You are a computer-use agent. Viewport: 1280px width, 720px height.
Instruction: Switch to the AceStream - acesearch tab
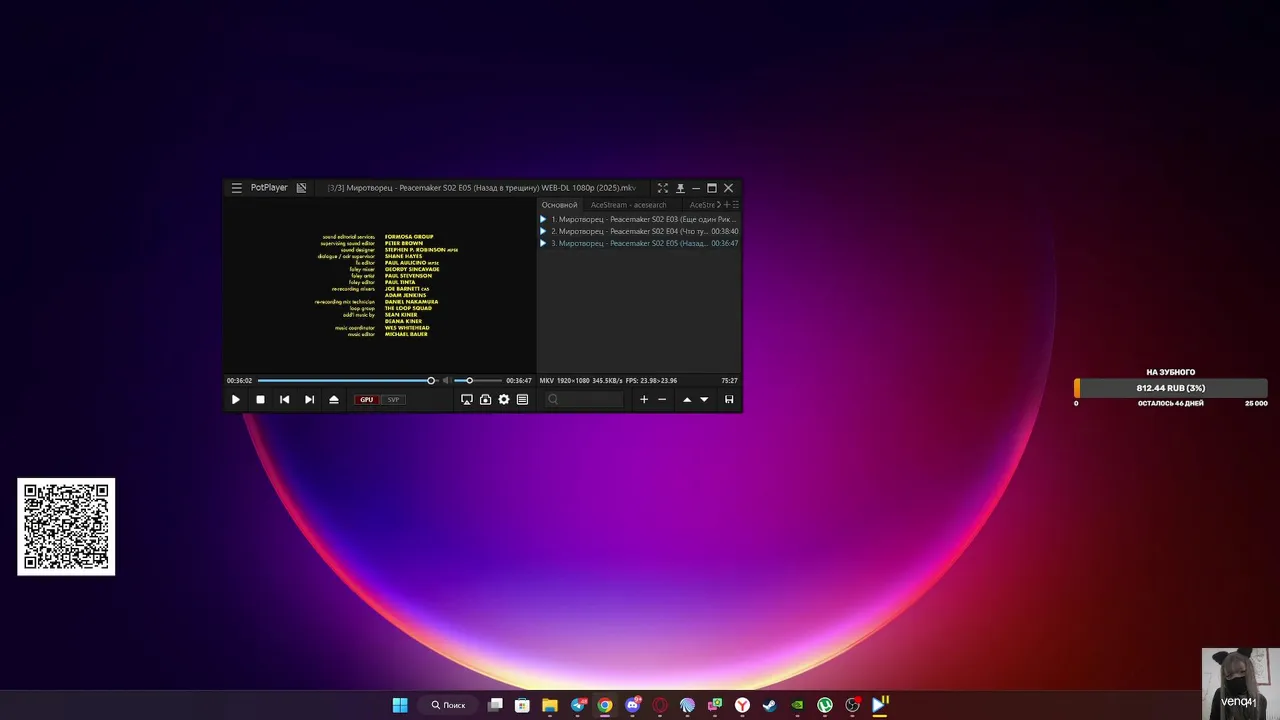pyautogui.click(x=628, y=205)
